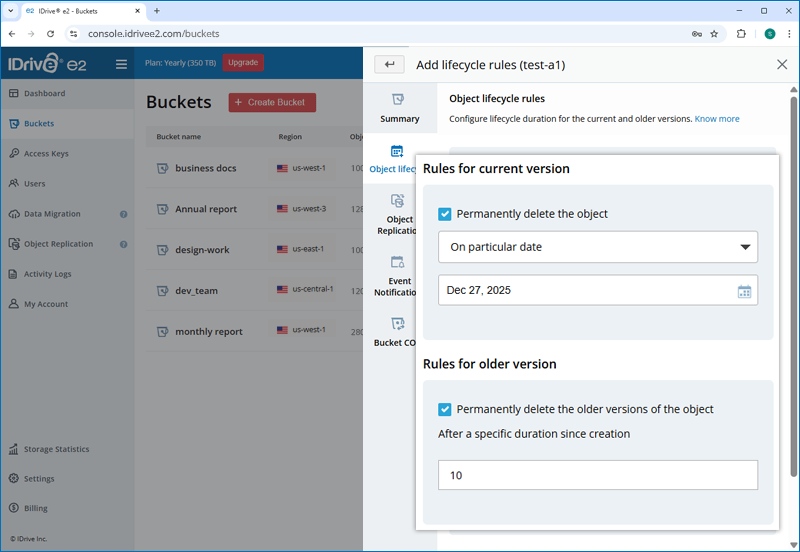Open the Summary tab icon

click(x=399, y=100)
